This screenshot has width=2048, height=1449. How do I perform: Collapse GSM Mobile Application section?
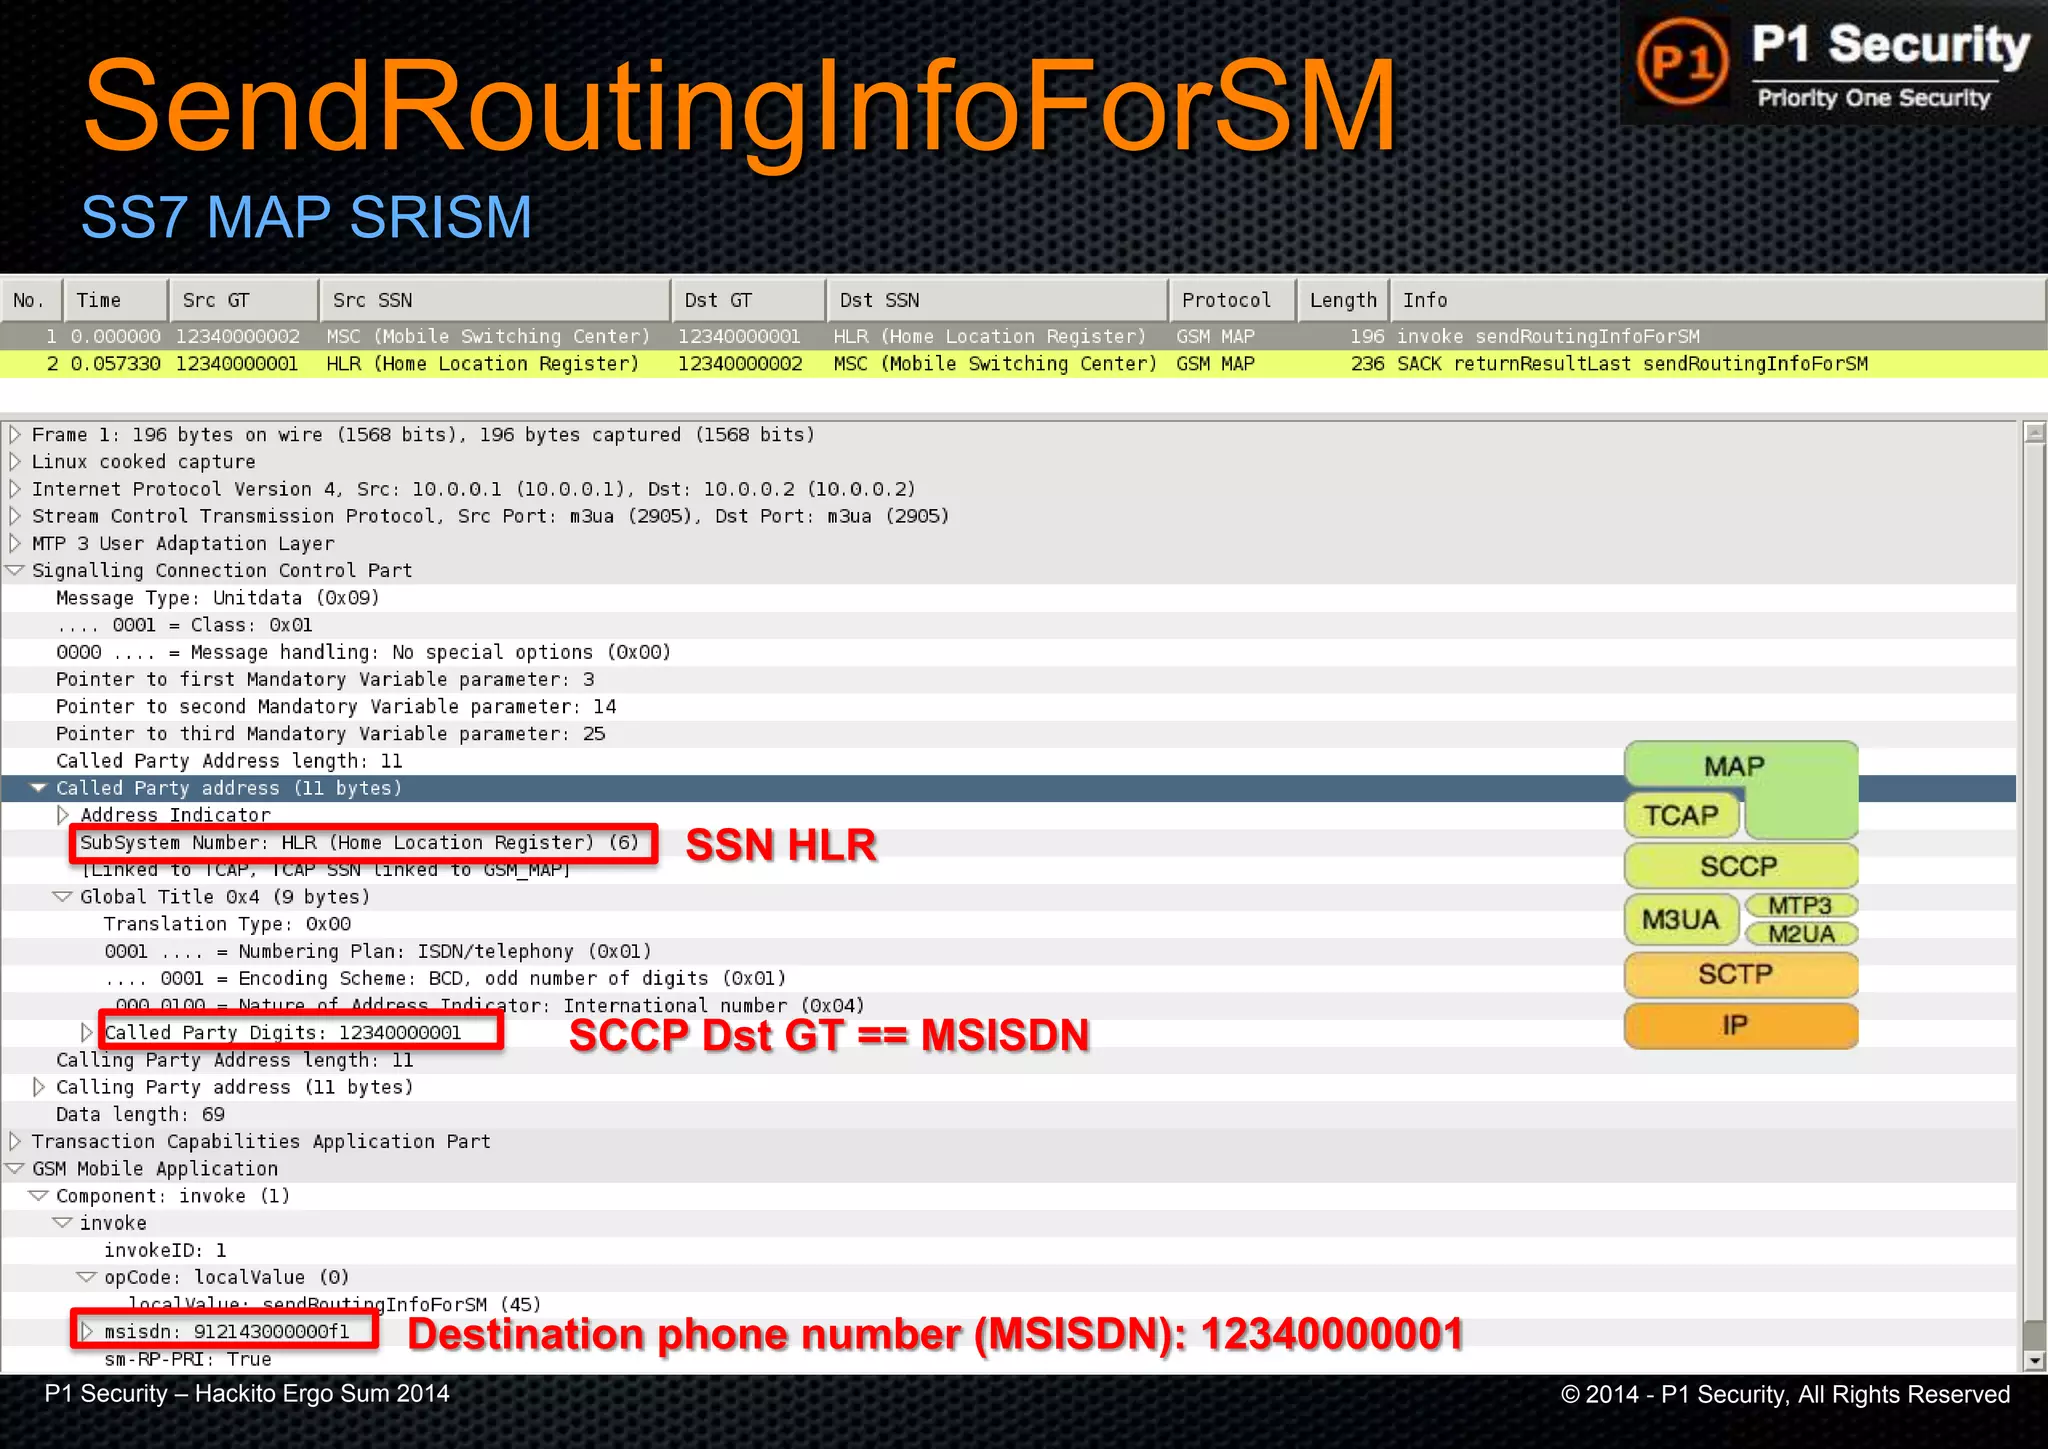pyautogui.click(x=15, y=1169)
